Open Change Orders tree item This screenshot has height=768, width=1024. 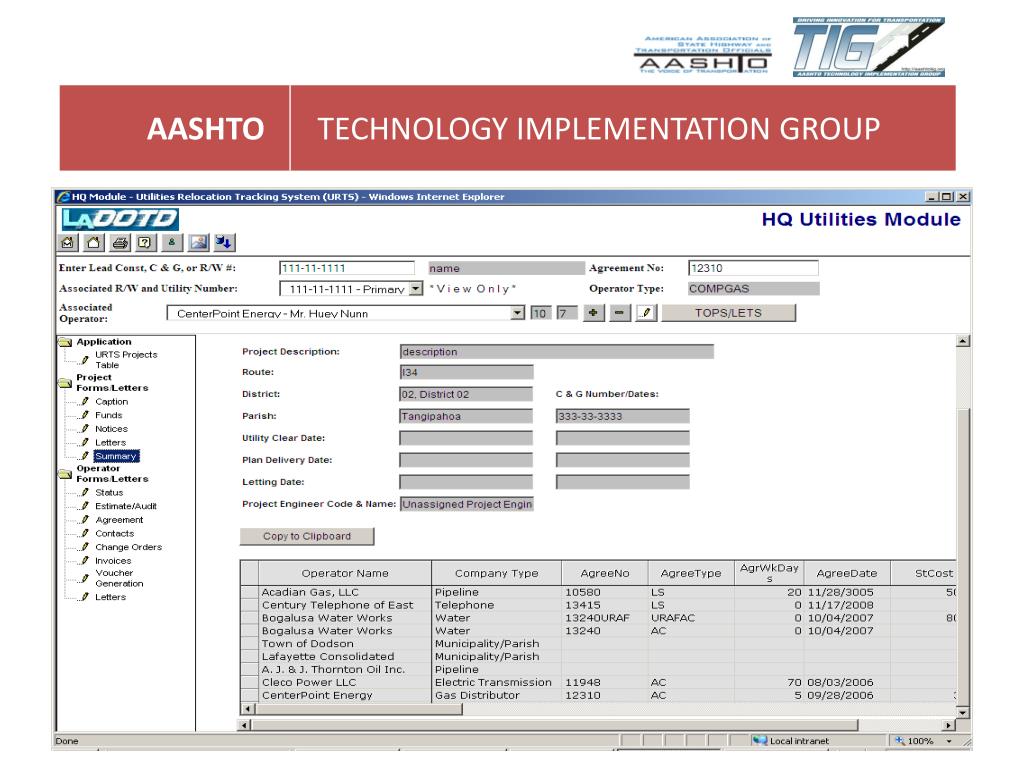(129, 547)
